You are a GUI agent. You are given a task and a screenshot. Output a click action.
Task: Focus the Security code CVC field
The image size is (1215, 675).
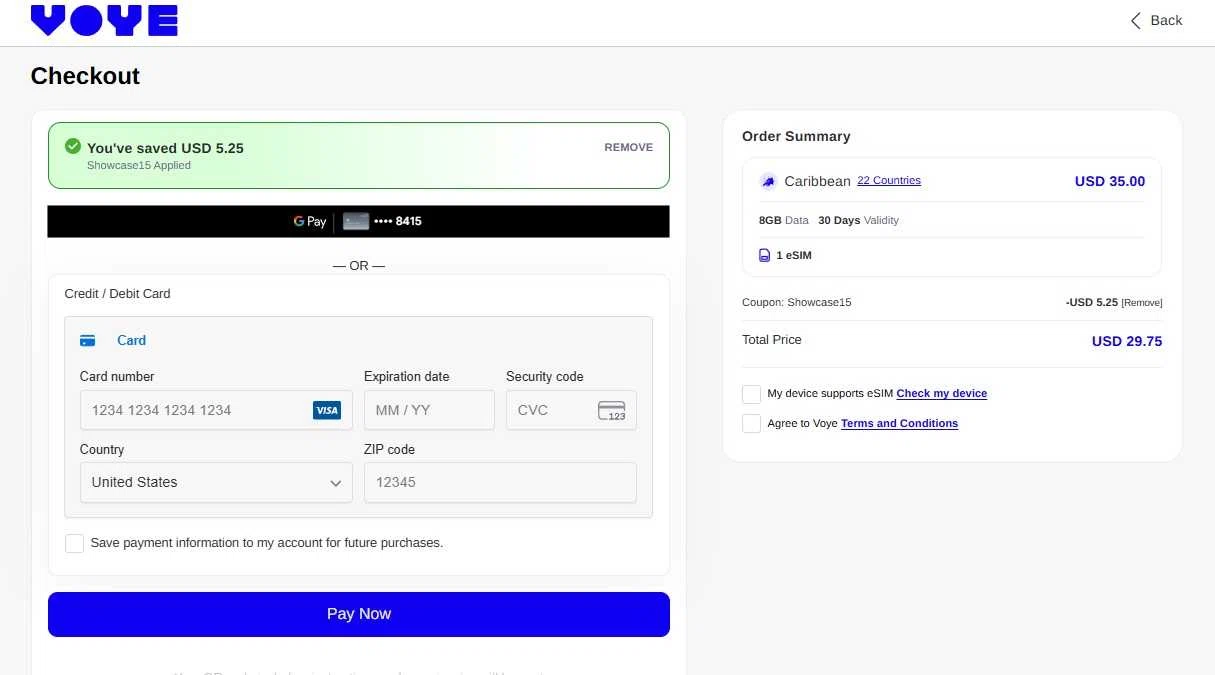click(571, 410)
